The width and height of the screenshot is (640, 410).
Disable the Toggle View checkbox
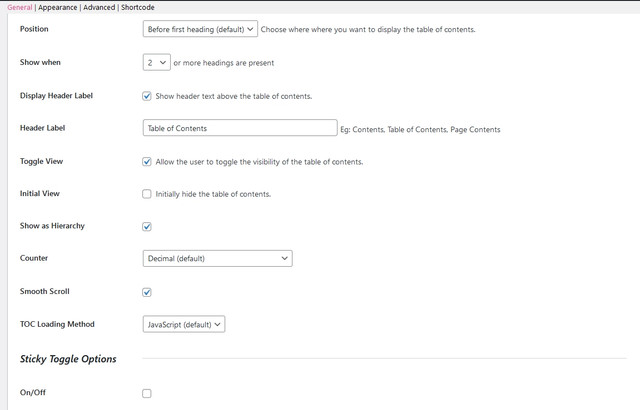[147, 162]
